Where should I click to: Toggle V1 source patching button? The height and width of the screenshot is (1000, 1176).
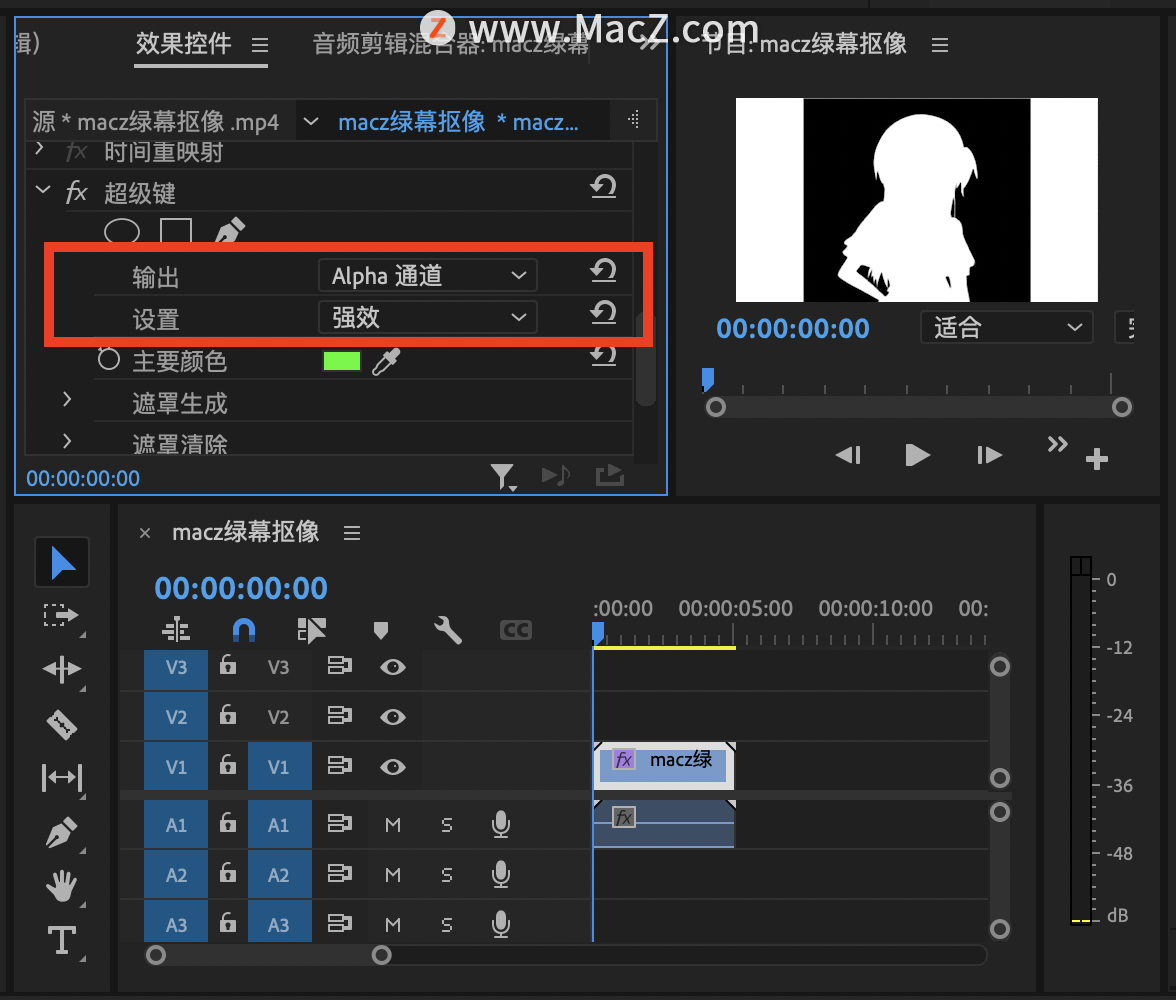point(176,767)
